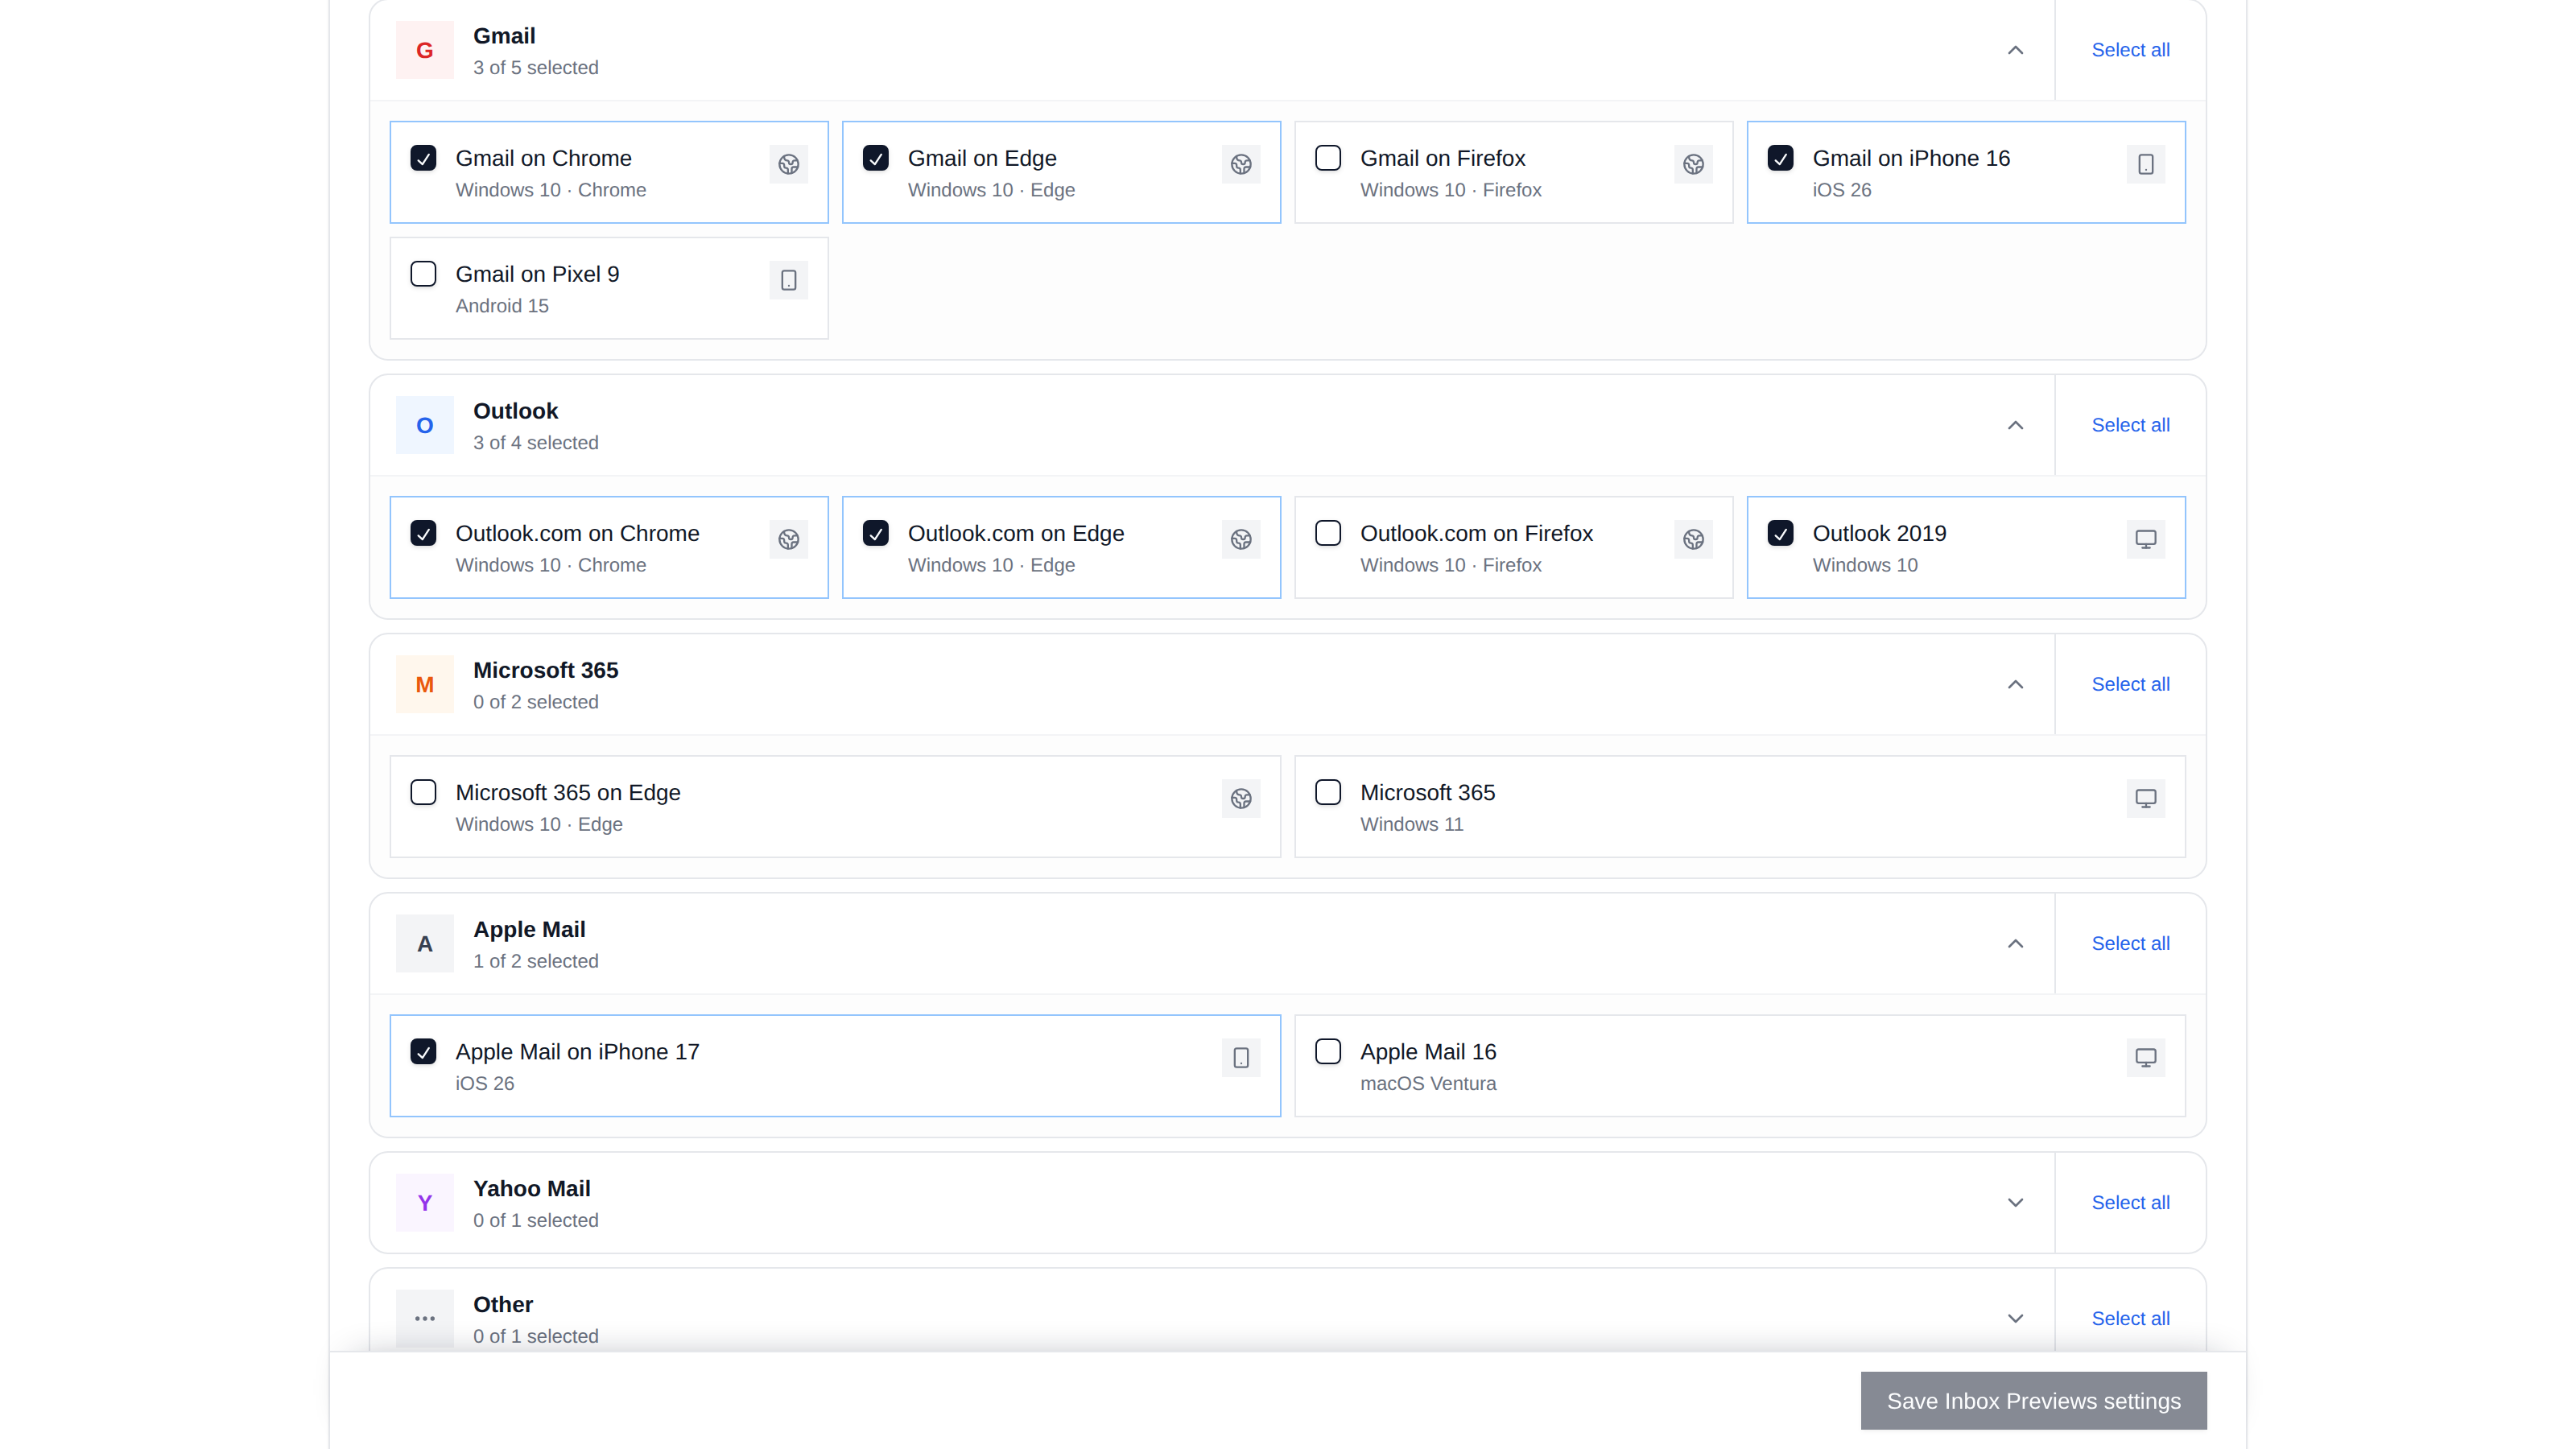Screen dimensions: 2576x1449
Task: Click the Gmail group title
Action: (504, 36)
